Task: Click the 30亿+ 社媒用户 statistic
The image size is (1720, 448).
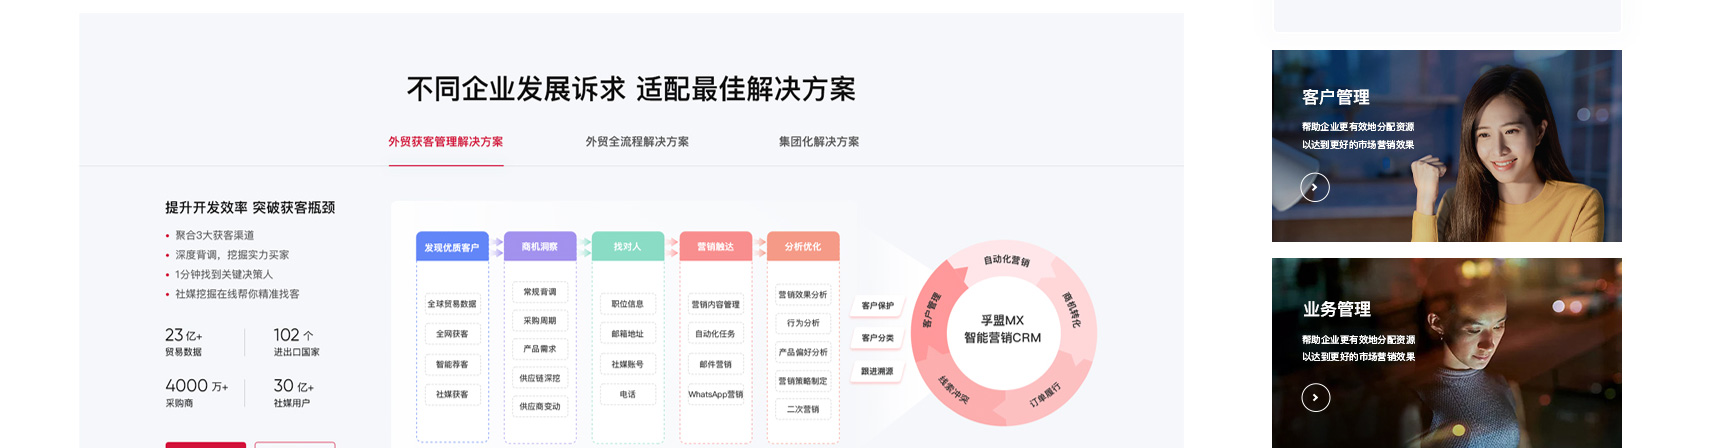Action: click(294, 392)
